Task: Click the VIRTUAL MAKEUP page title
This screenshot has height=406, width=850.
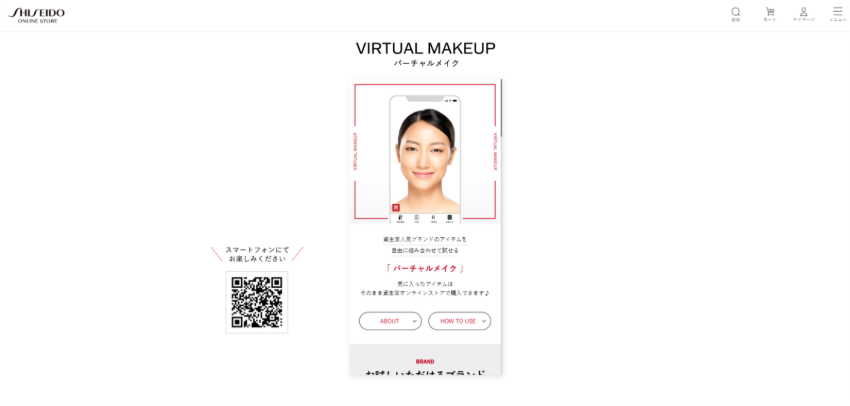Action: (x=426, y=48)
